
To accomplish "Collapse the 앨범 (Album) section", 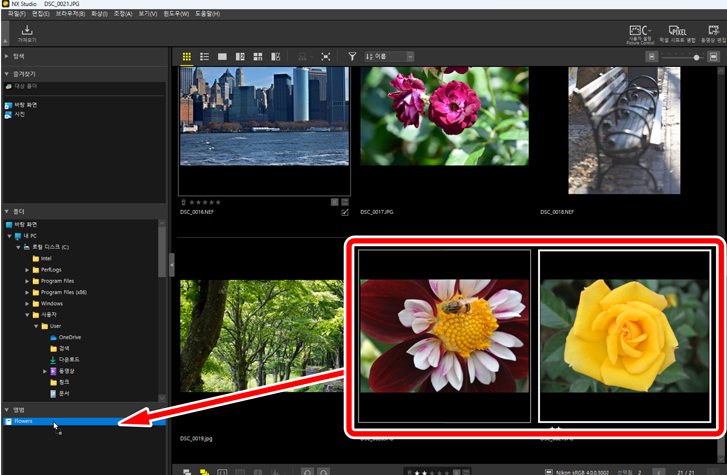I will (x=7, y=410).
